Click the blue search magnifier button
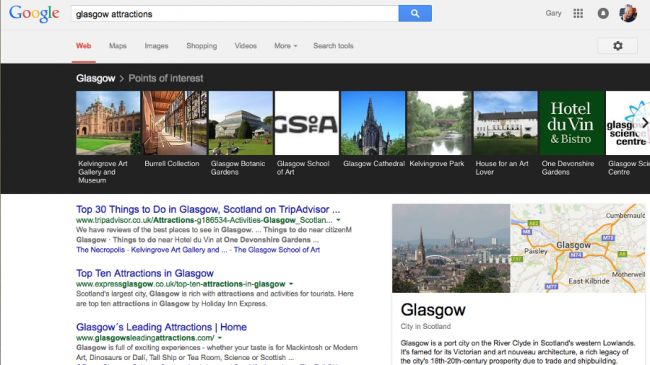Viewport: 650px width, 365px height. tap(415, 14)
